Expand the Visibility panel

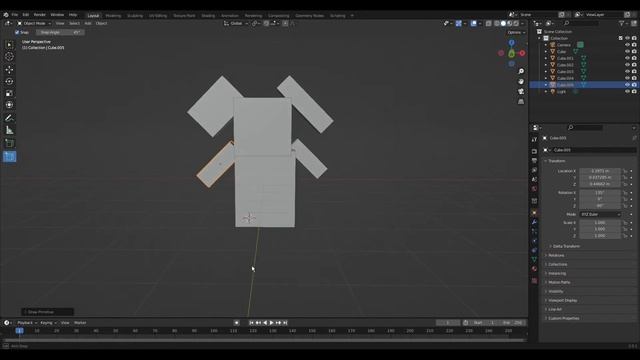coord(556,291)
